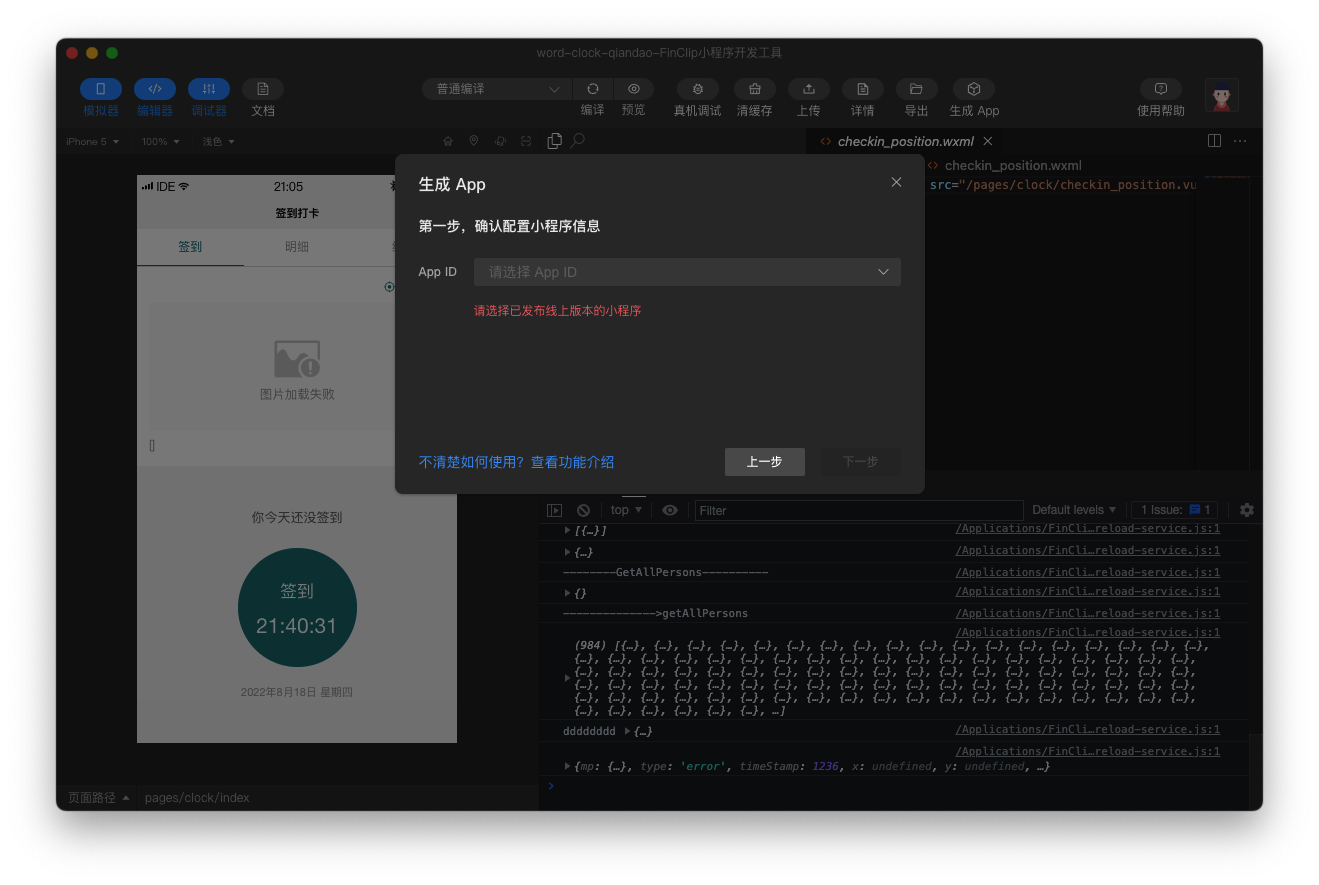This screenshot has width=1319, height=885.
Task: Open the 查看功能介绍 help link
Action: point(516,462)
